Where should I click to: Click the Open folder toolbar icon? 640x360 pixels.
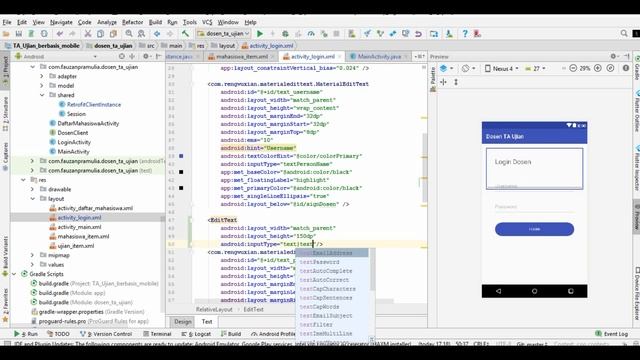pos(6,34)
